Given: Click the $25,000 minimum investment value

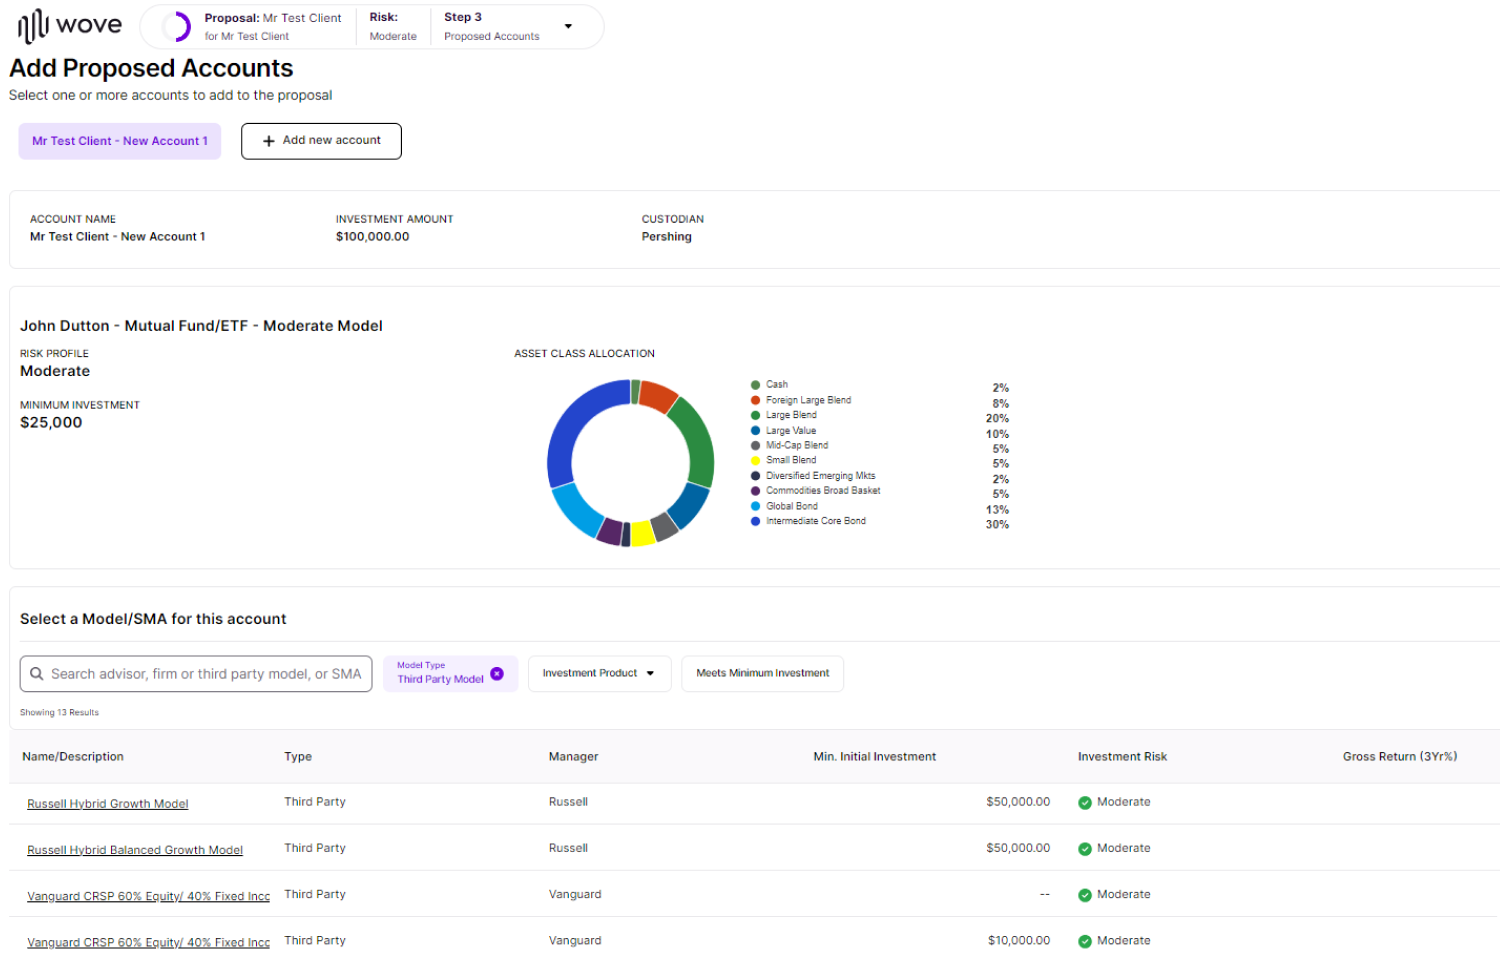Looking at the screenshot, I should [51, 423].
